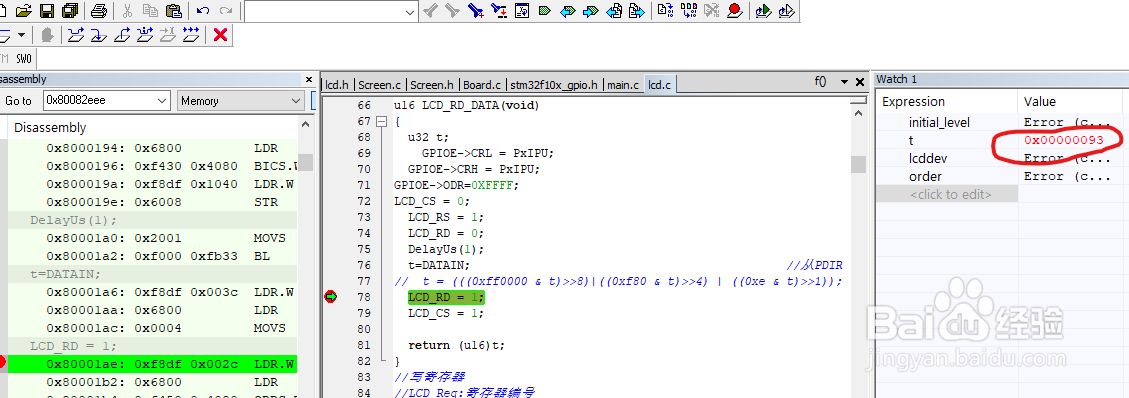Jump to the next bookmark
This screenshot has width=1129, height=398.
(591, 11)
